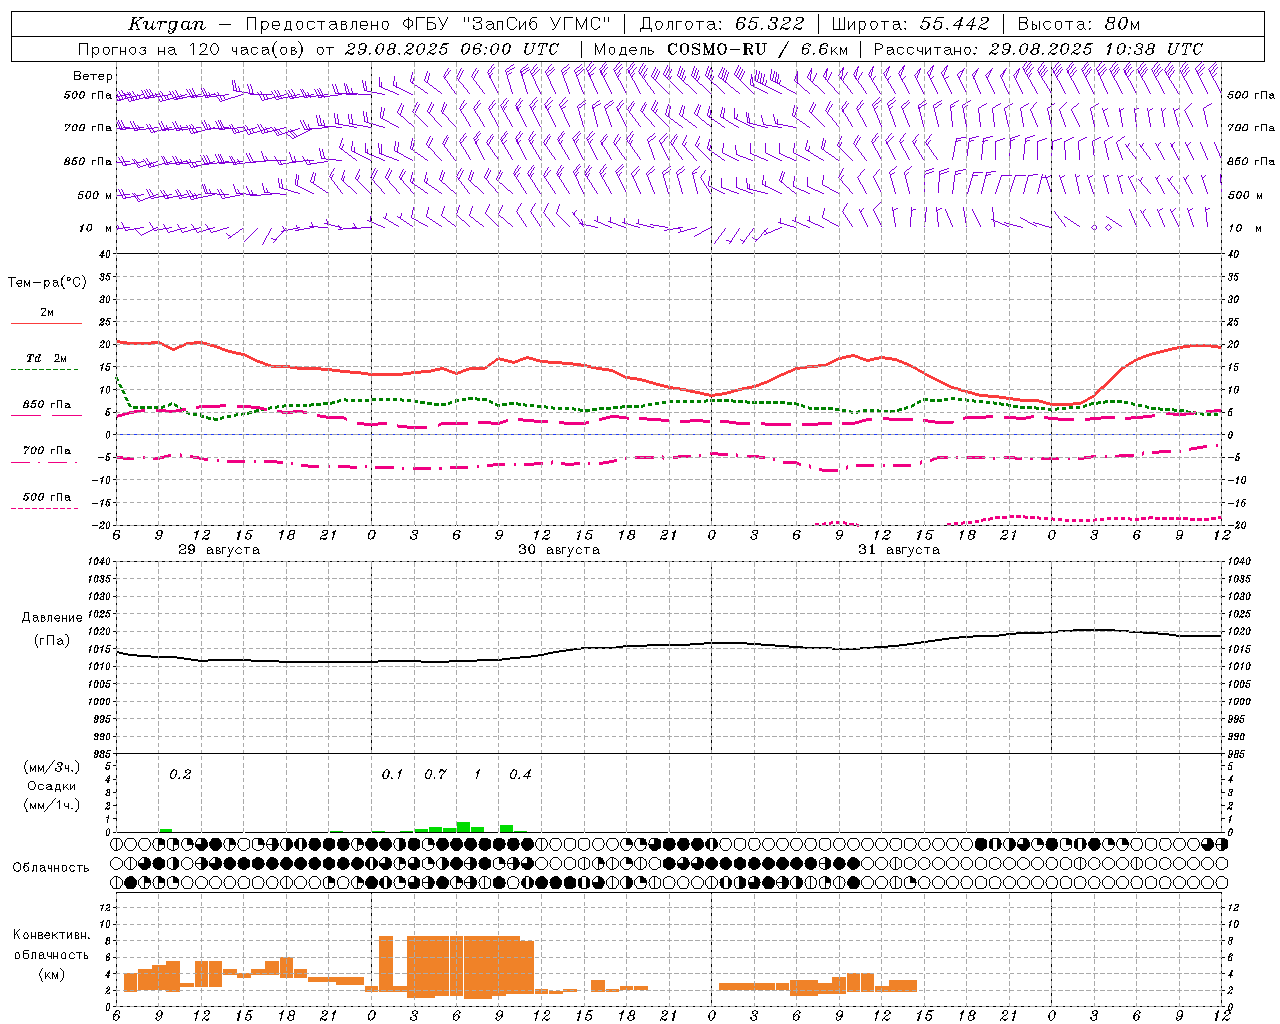
Task: Select the 0.7 precipitation value
Action: [x=435, y=774]
